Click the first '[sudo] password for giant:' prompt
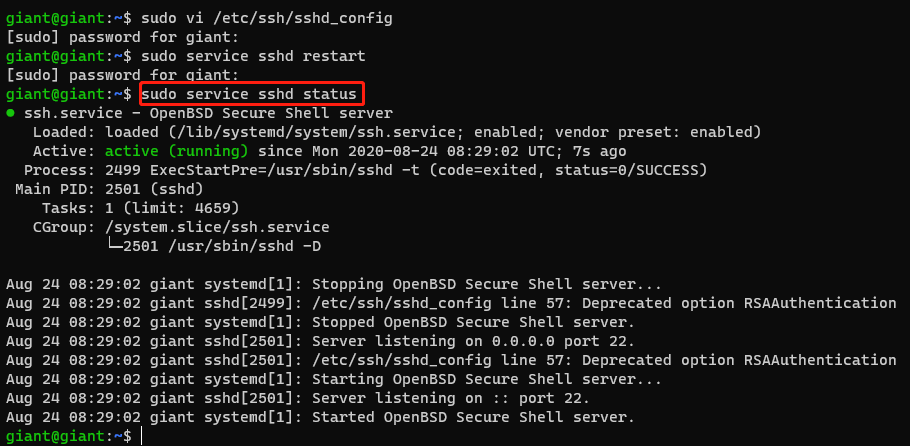The height and width of the screenshot is (446, 910). point(122,38)
